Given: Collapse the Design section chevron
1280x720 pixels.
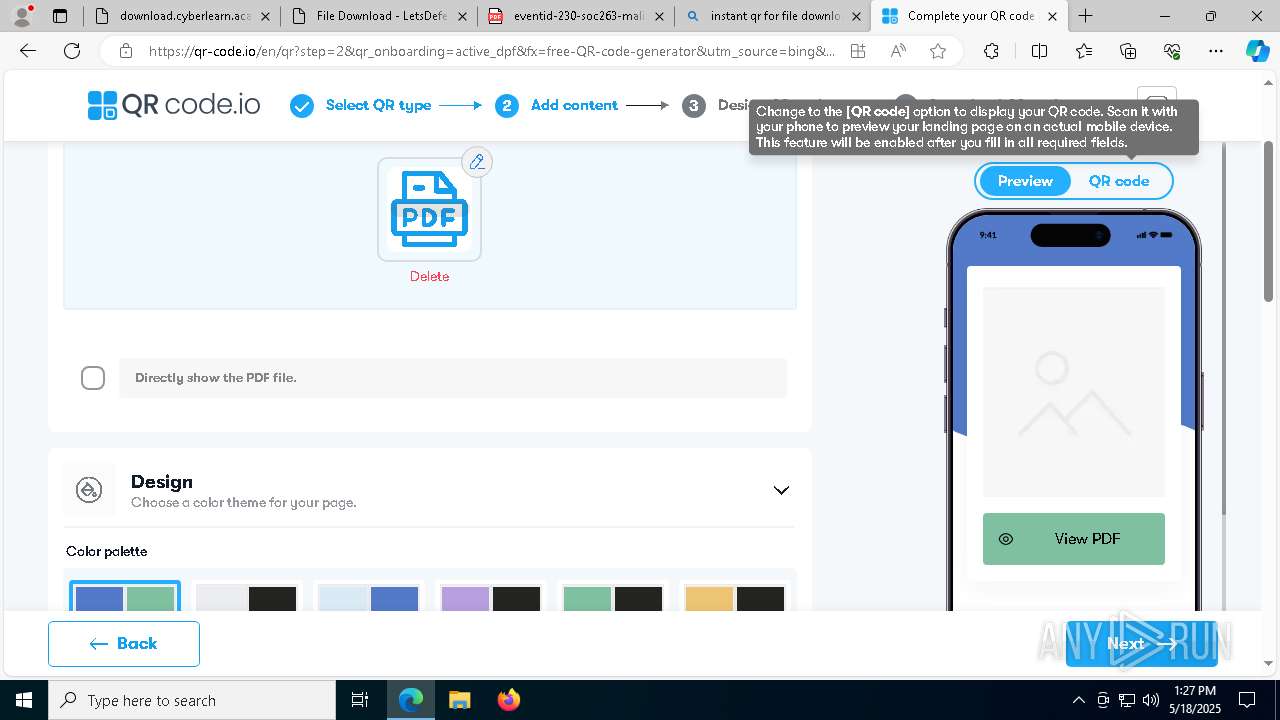Looking at the screenshot, I should (781, 490).
